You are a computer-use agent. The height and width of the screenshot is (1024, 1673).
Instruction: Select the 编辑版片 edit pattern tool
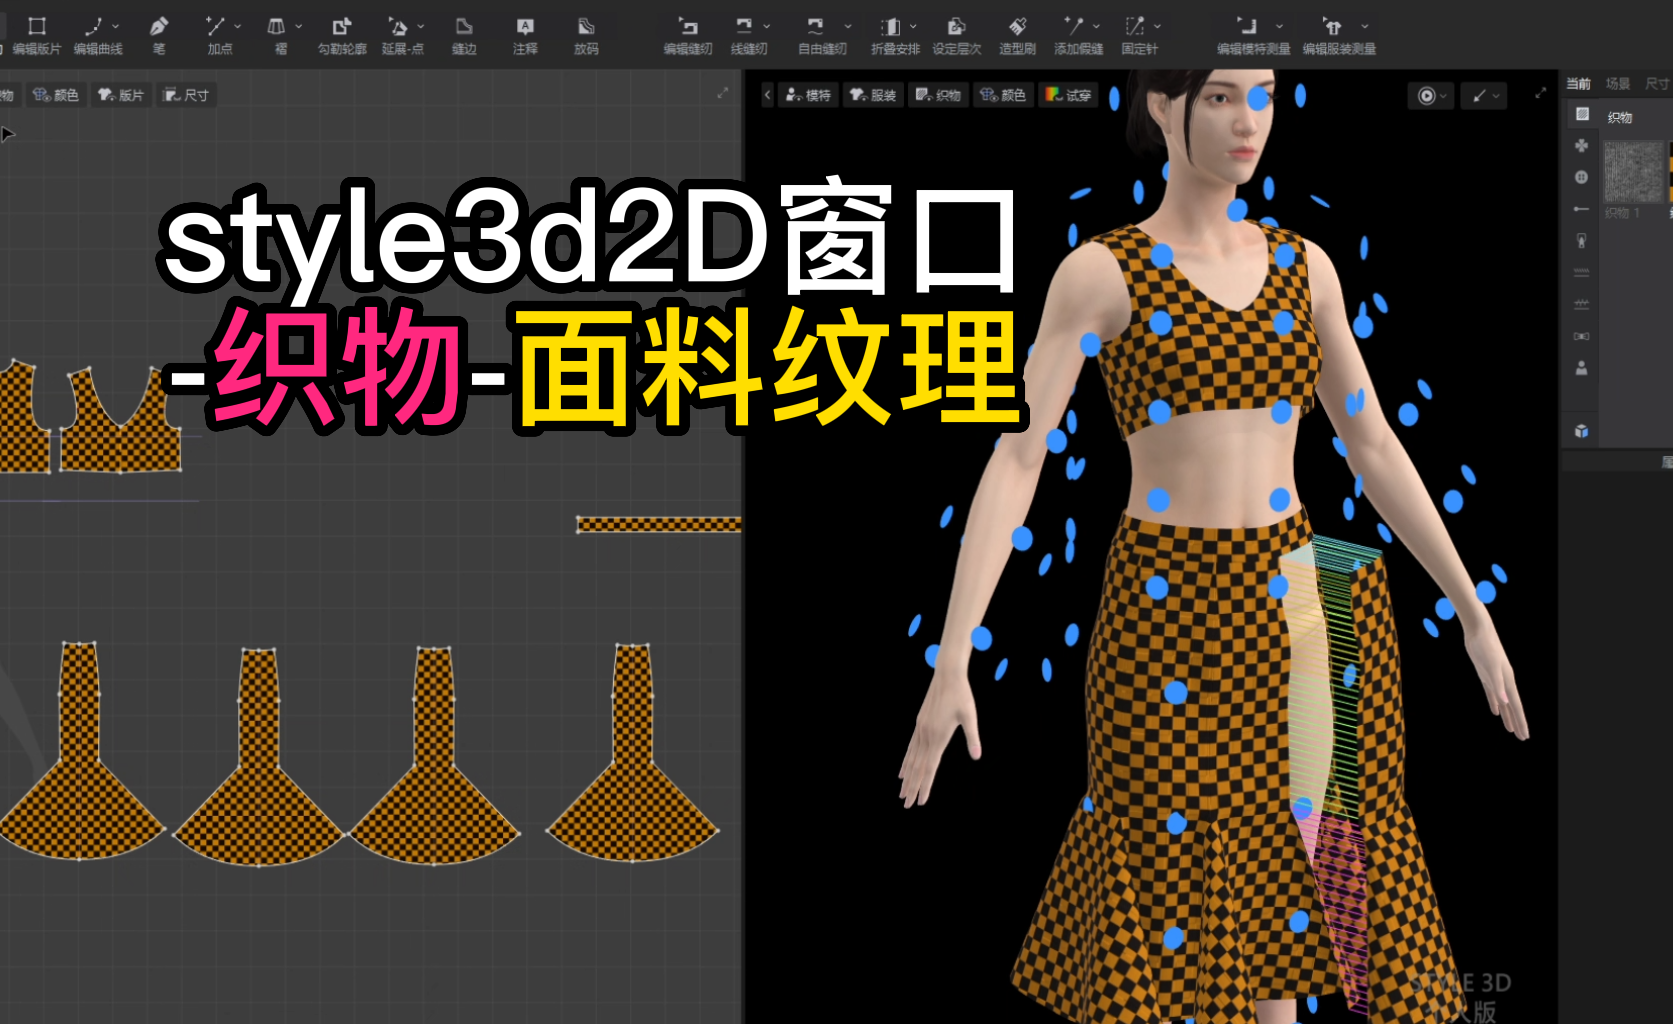(x=37, y=35)
